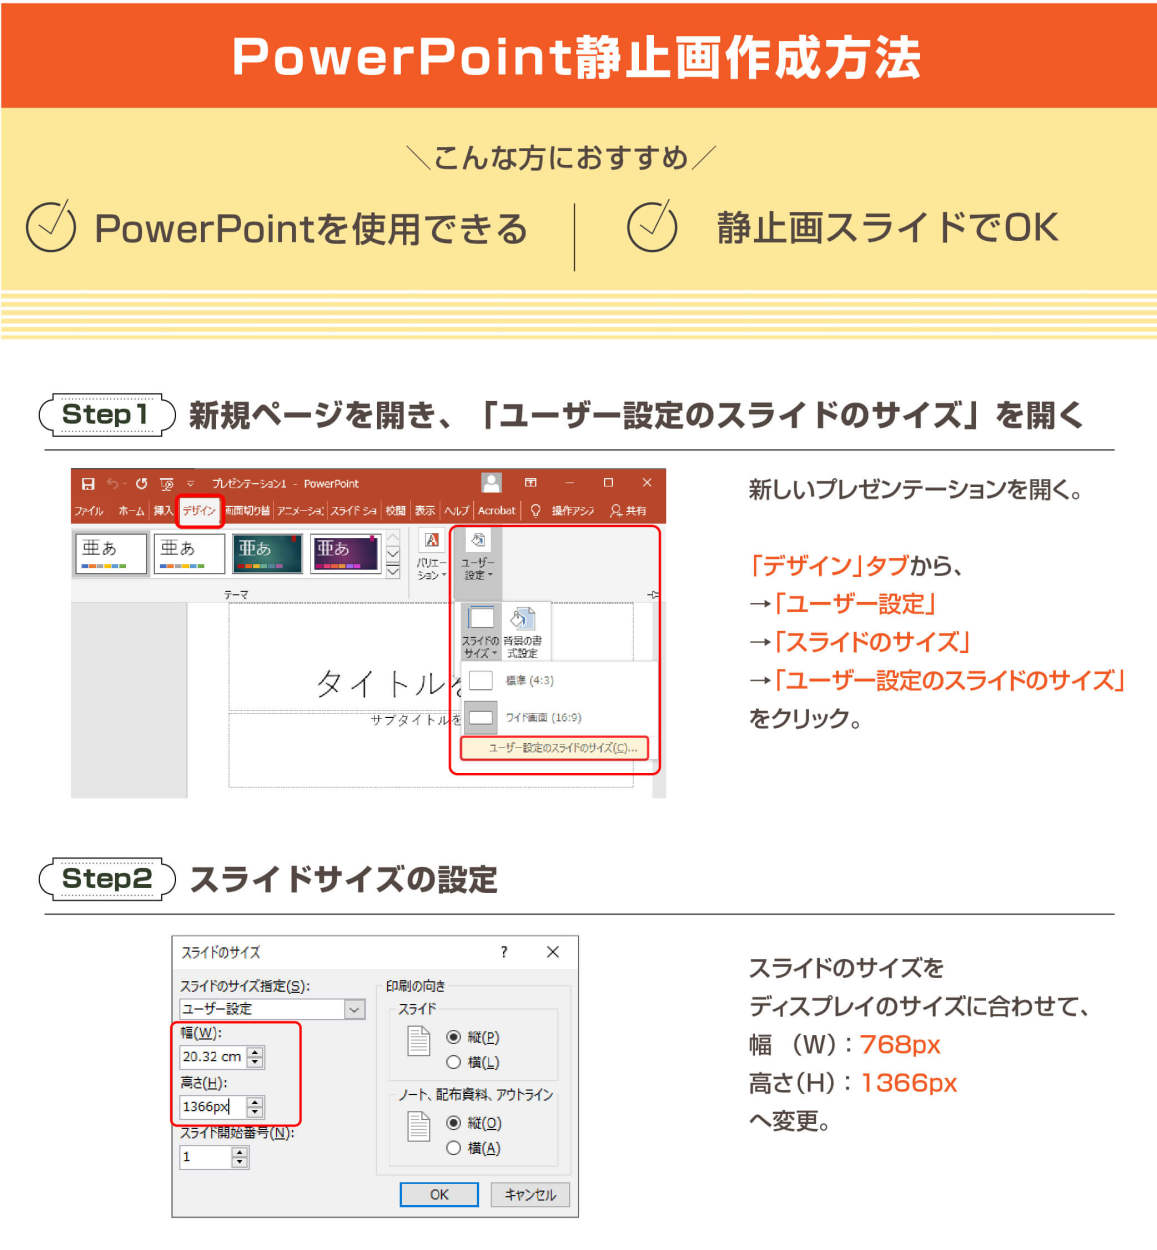
Task: Open the 校閲 tab
Action: (x=396, y=510)
